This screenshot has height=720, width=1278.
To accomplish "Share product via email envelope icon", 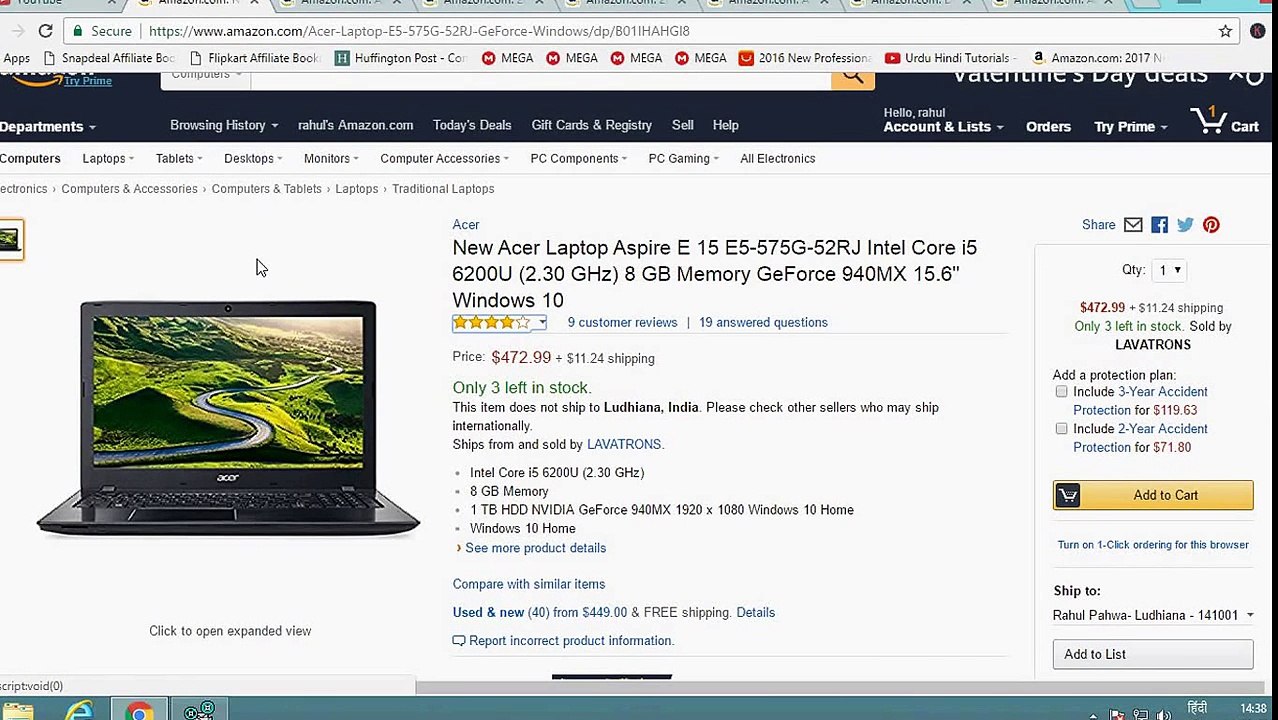I will (x=1133, y=225).
